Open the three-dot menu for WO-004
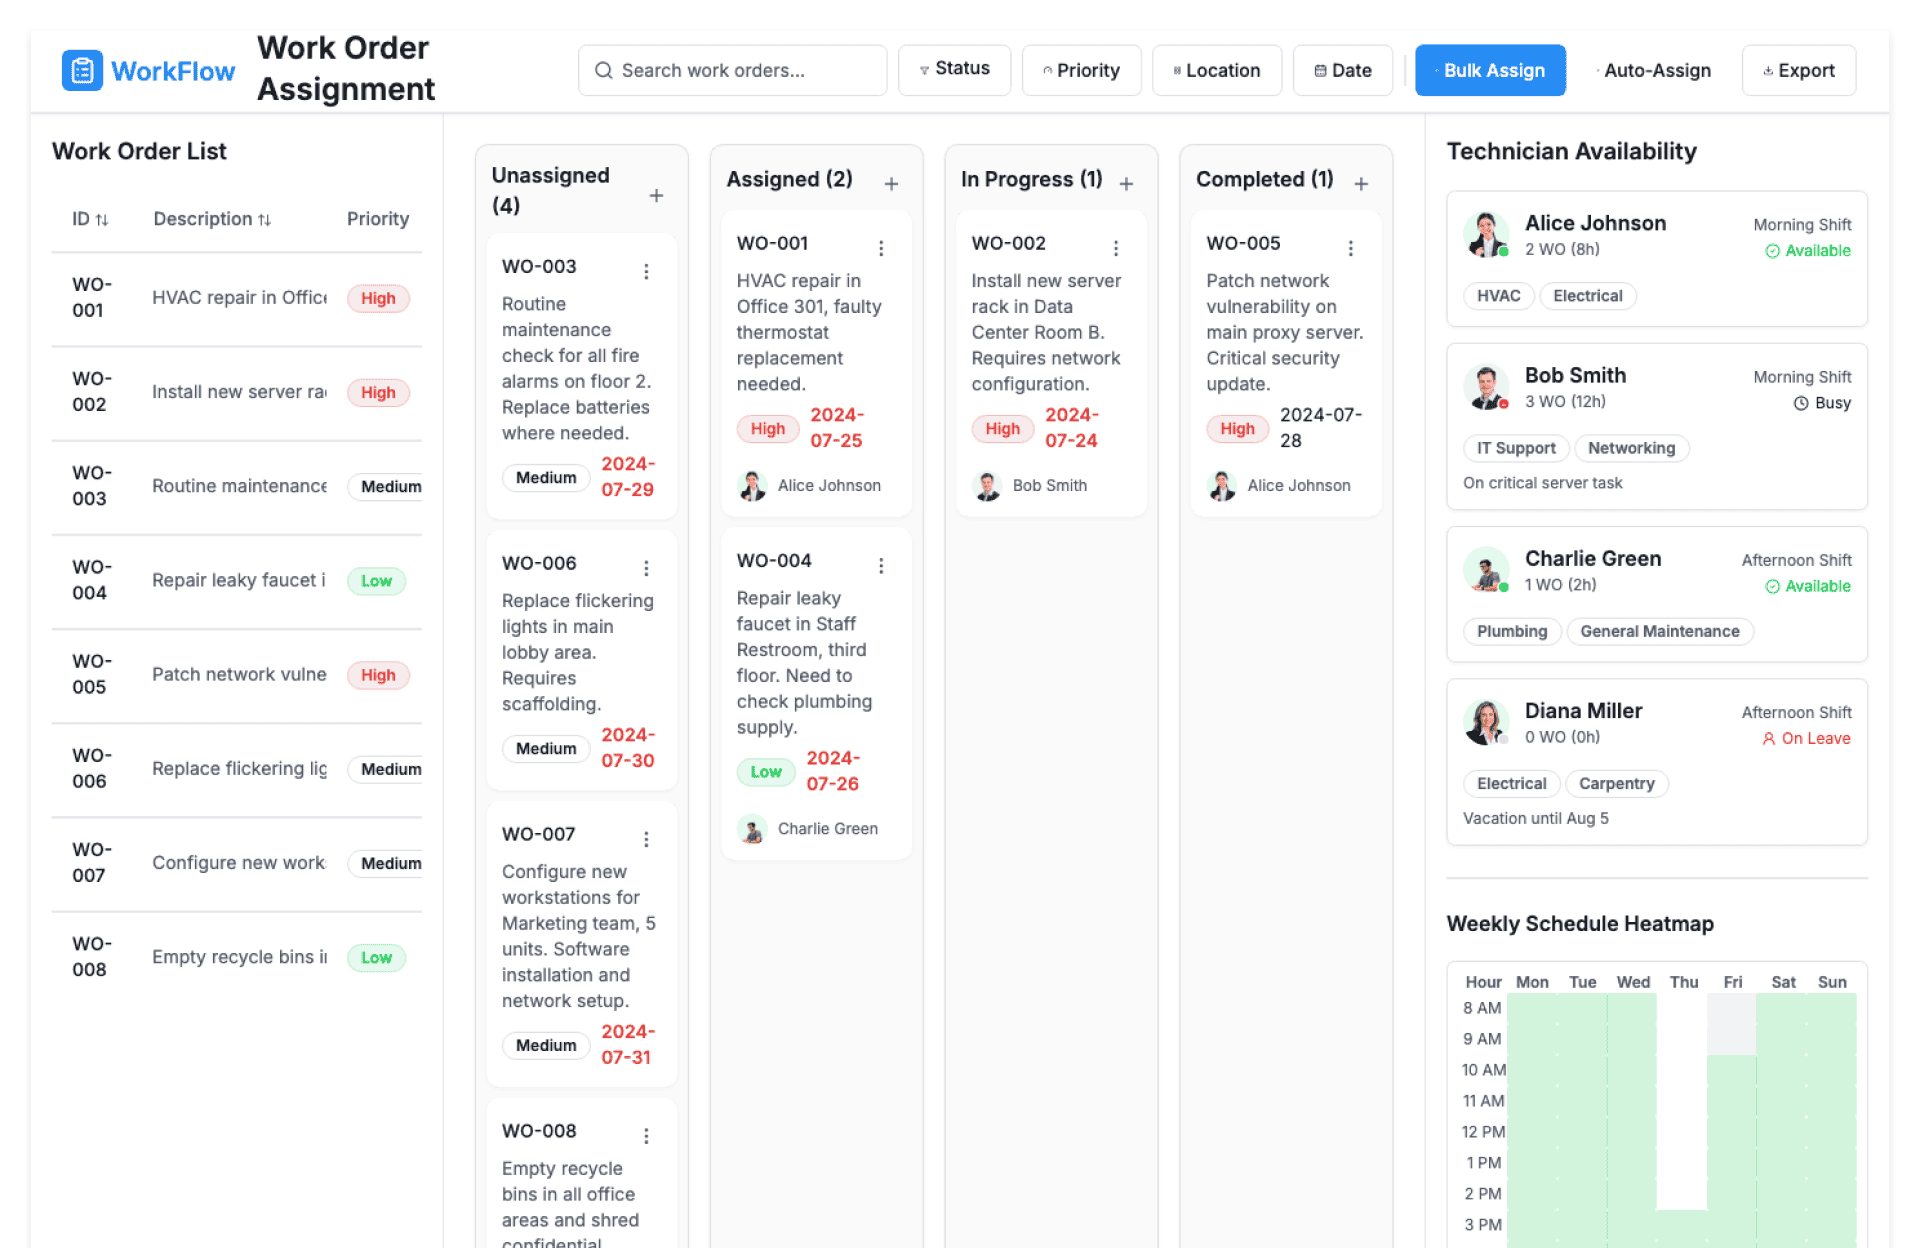Viewport: 1920px width, 1248px height. click(881, 566)
